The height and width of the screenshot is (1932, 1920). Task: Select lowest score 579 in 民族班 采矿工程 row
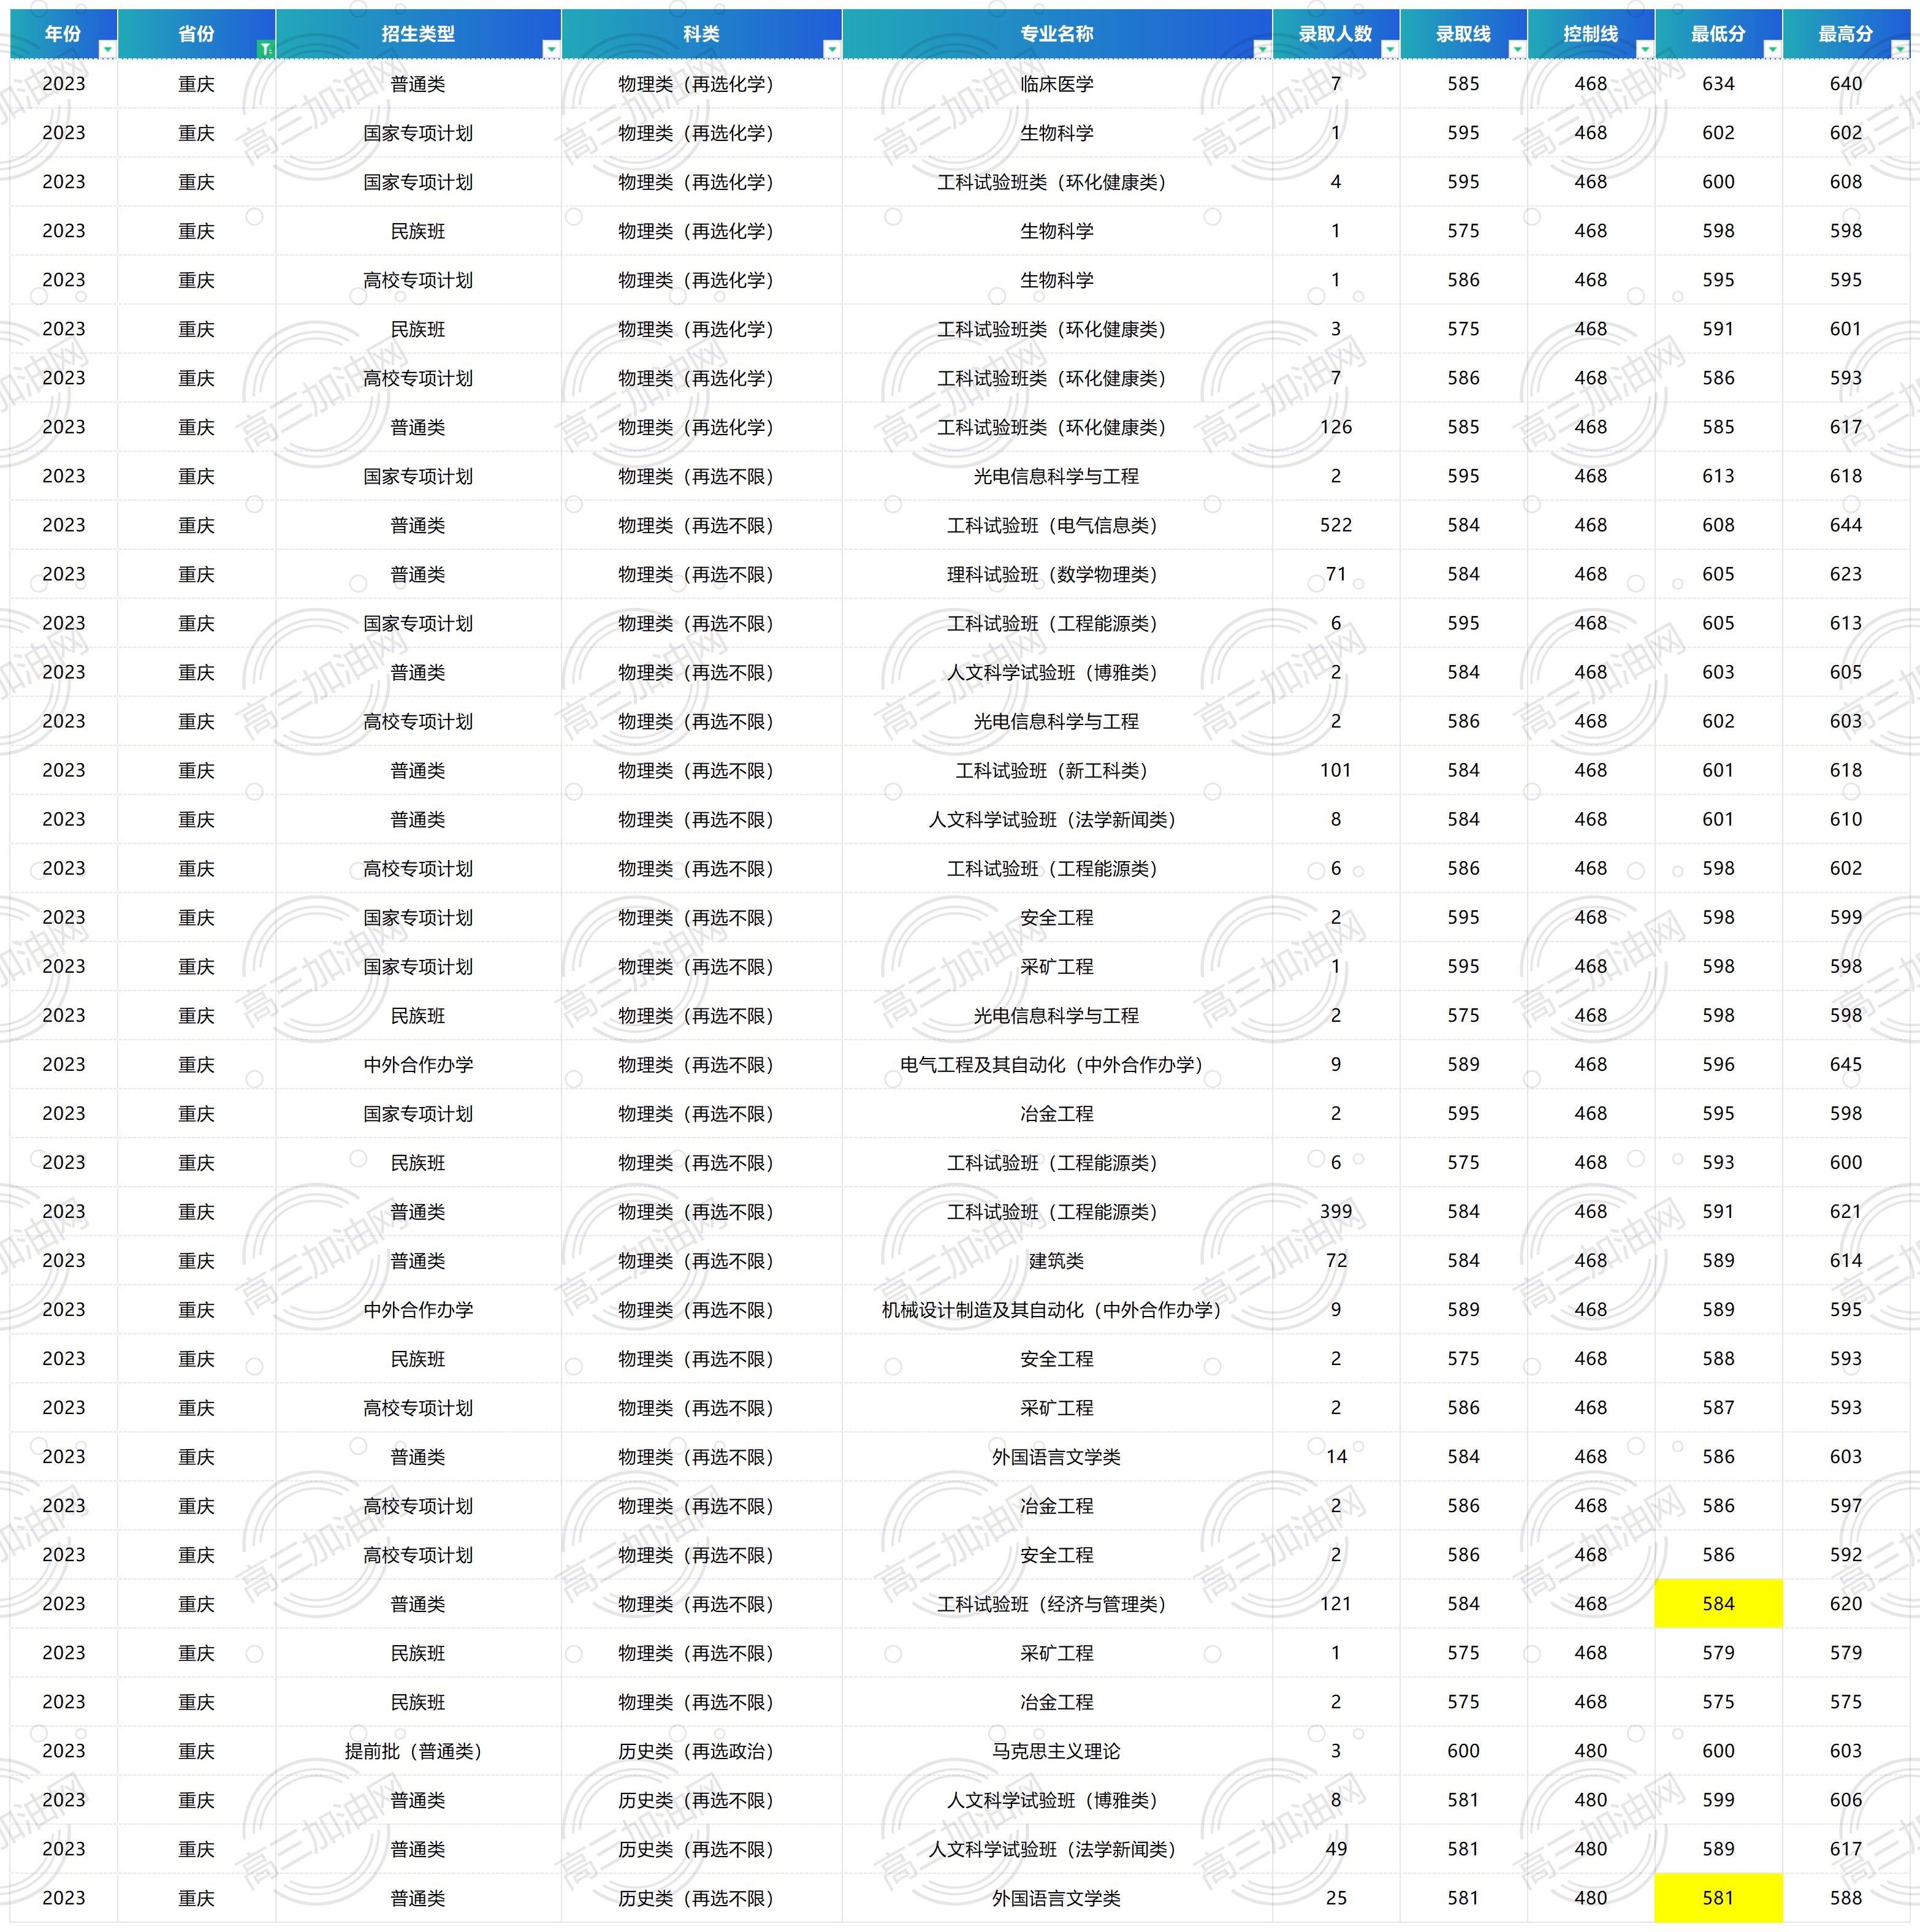1718,1653
